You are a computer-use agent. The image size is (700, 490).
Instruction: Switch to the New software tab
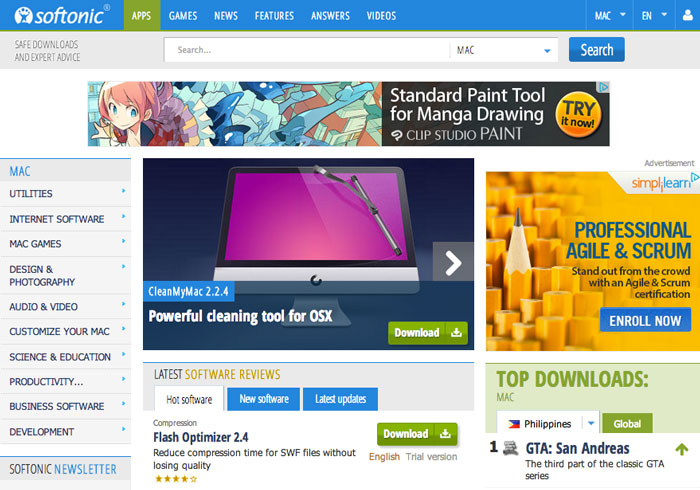click(264, 399)
